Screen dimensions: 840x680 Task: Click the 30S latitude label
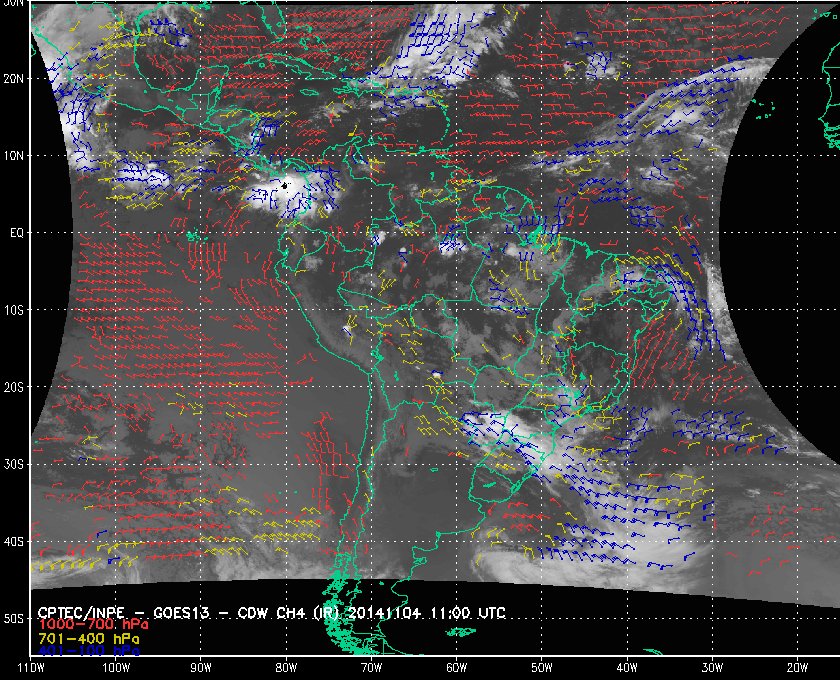point(14,465)
